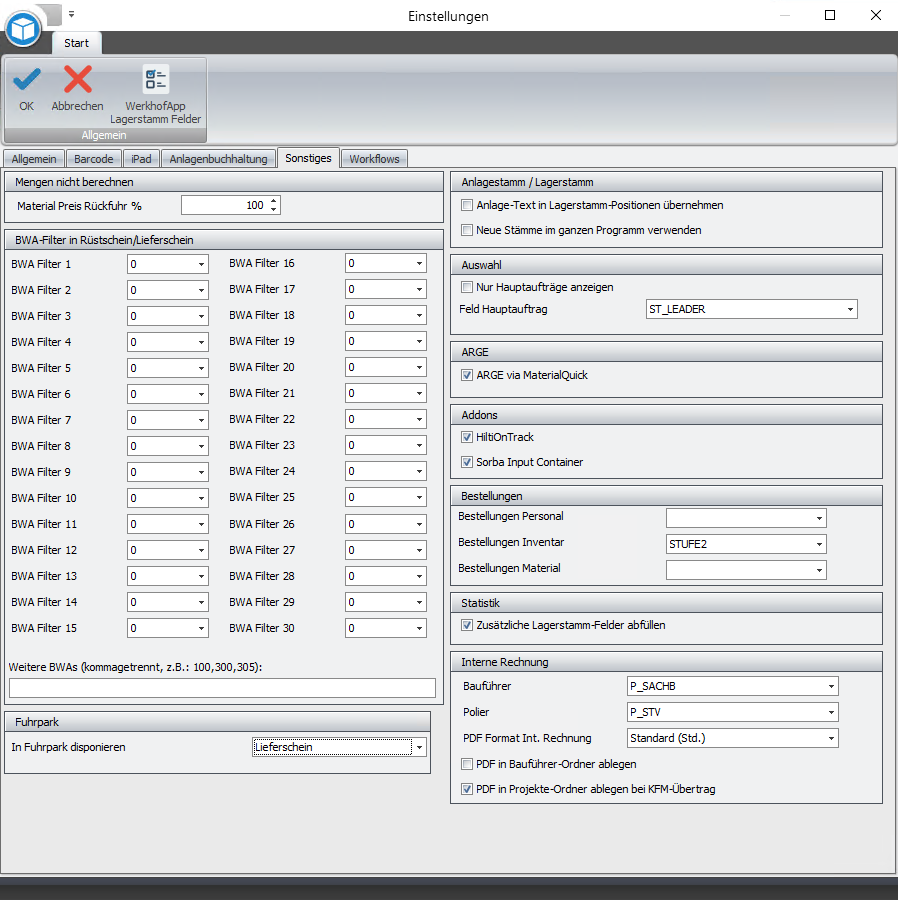Enable Anlage-Text in Lagerstamm-Positionen übernehmen
The image size is (898, 900).
pos(467,205)
